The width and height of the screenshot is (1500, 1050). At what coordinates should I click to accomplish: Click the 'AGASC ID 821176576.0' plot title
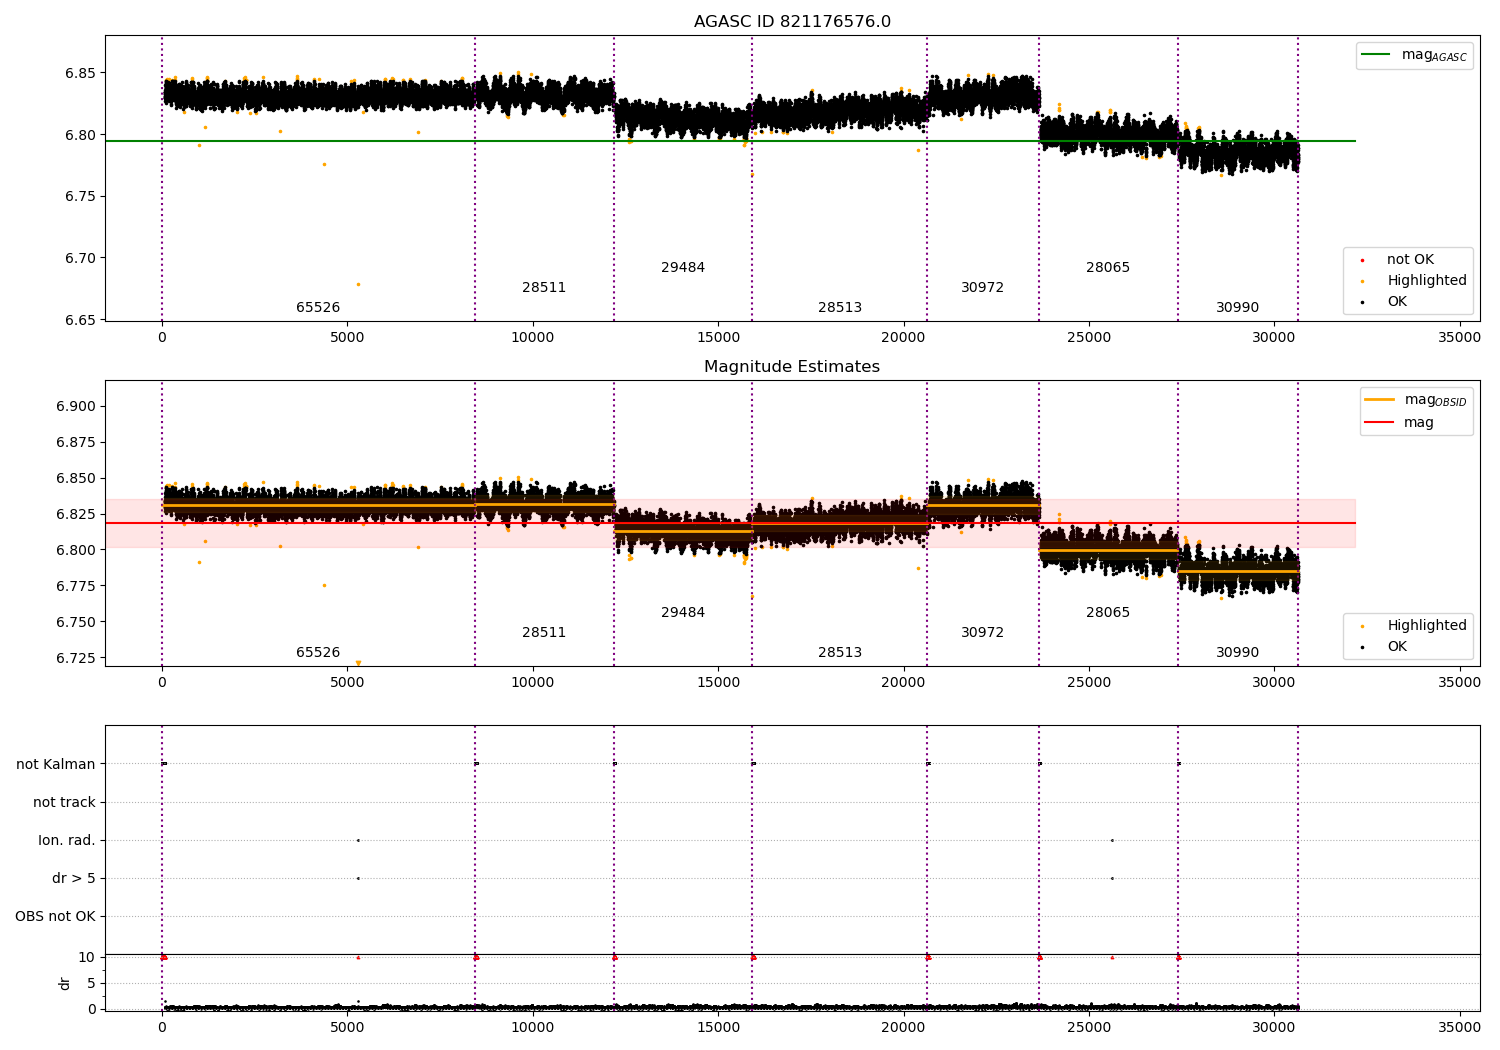coord(792,22)
